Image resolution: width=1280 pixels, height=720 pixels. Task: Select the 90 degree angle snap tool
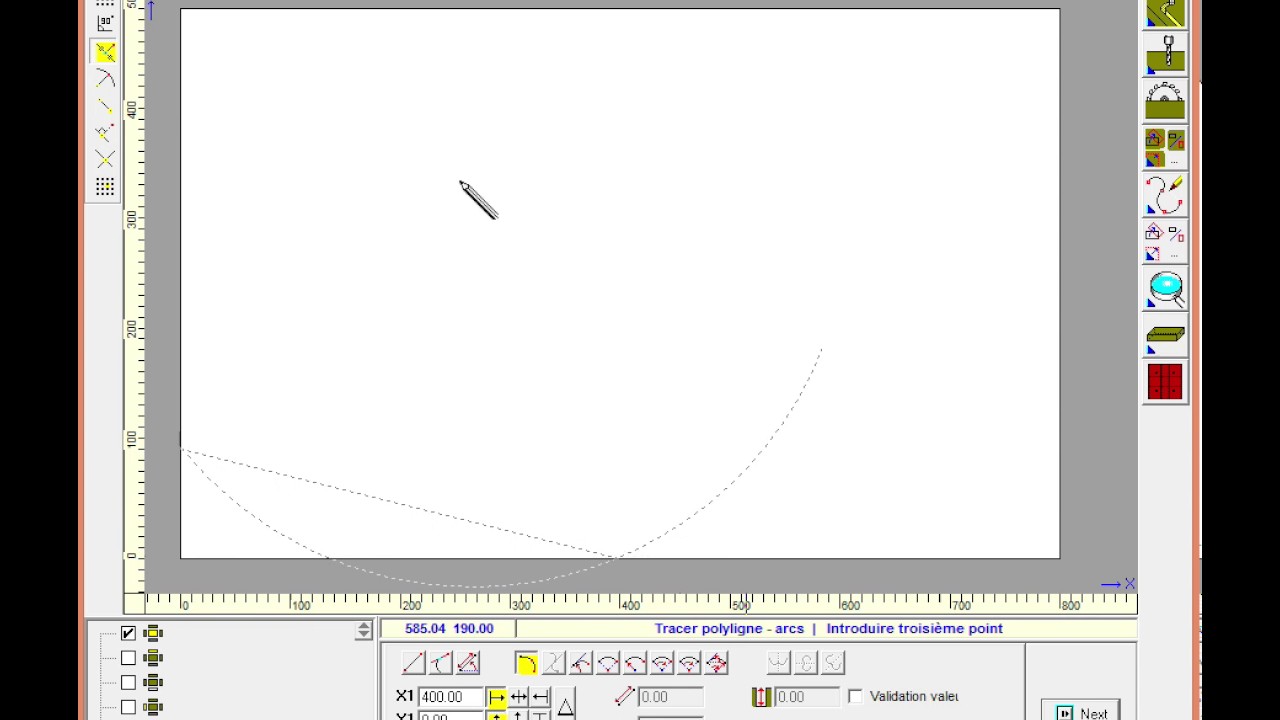pos(105,24)
